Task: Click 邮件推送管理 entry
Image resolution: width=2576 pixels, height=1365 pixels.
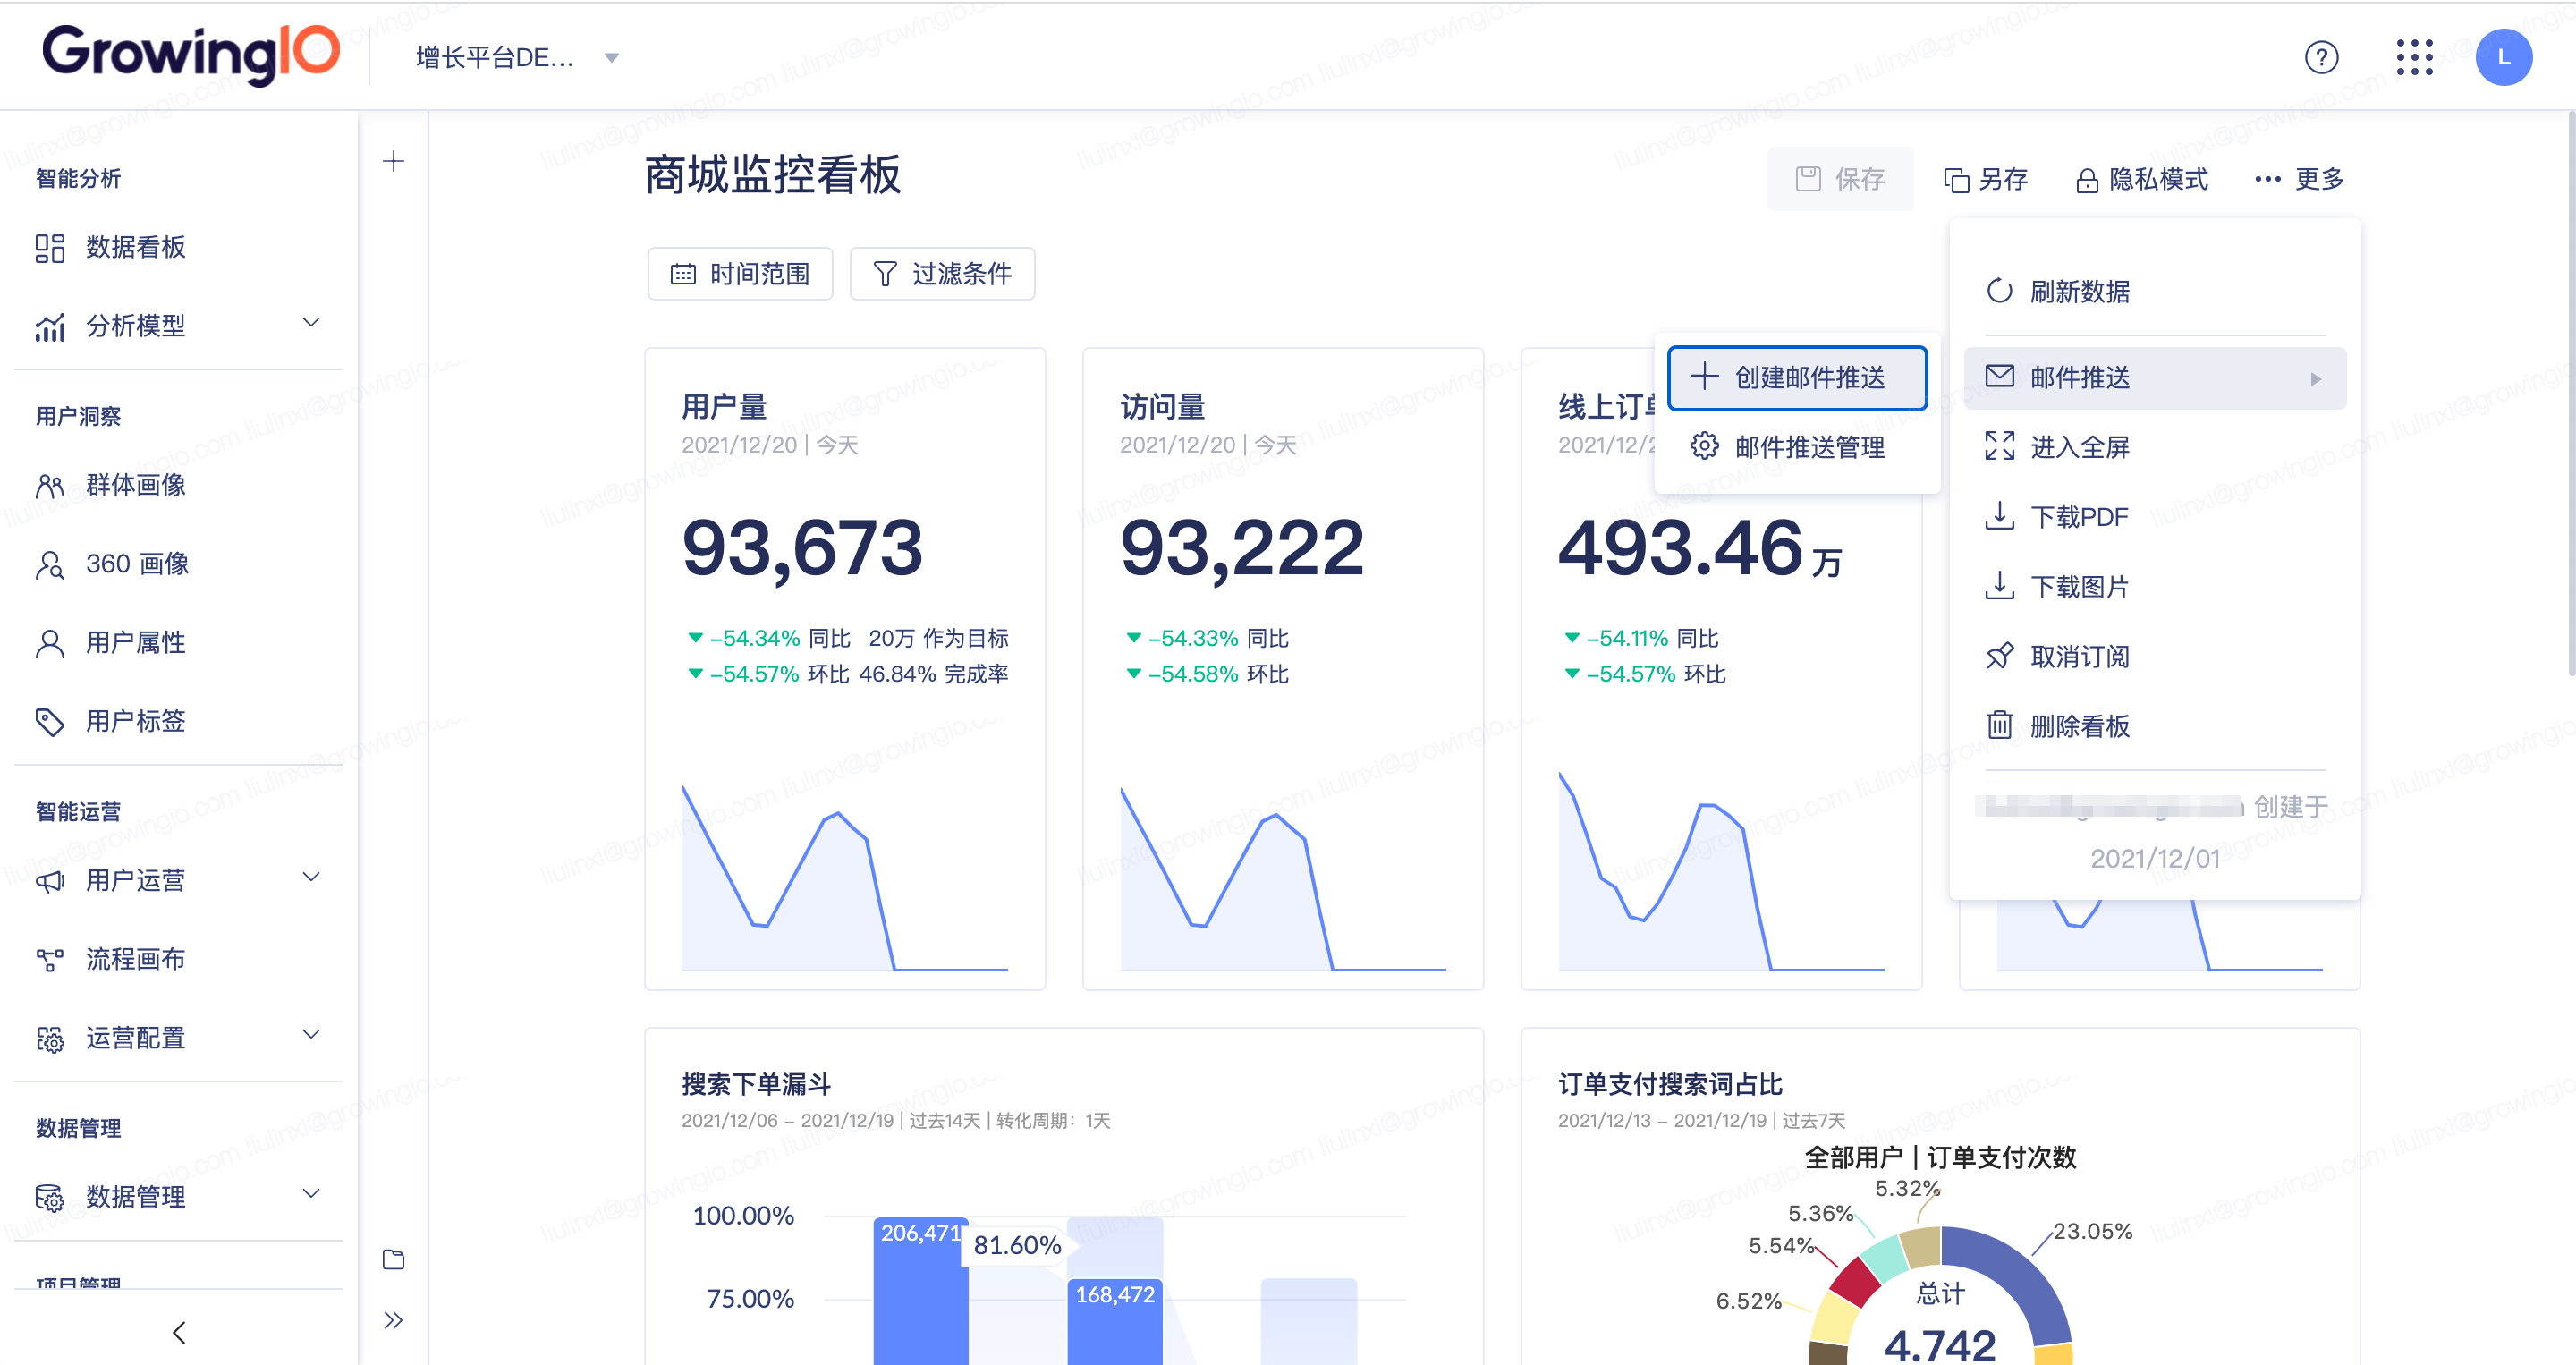Action: tap(1797, 446)
